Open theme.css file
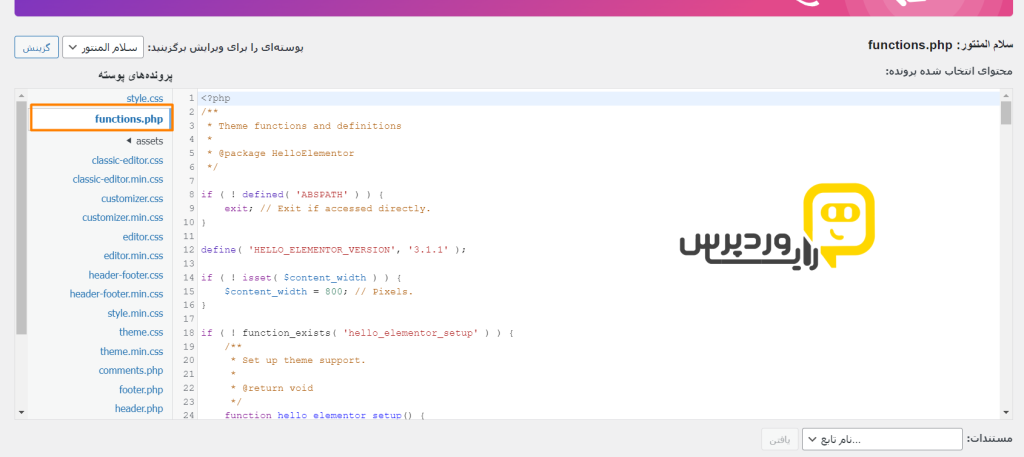Screen dimensions: 1024x457 tap(141, 332)
